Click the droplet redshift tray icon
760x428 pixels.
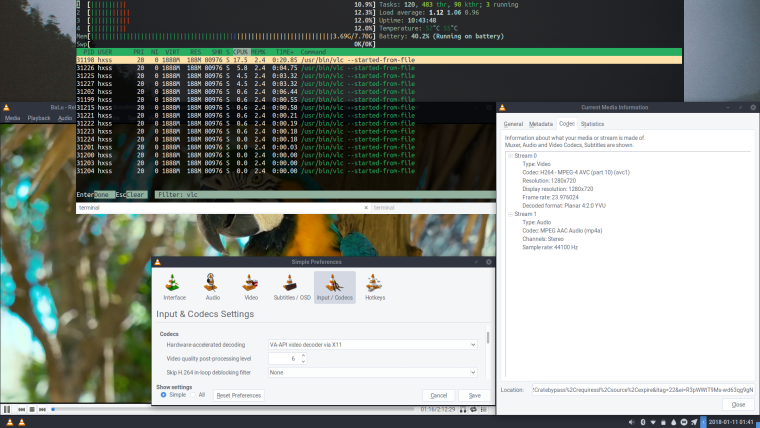673,422
